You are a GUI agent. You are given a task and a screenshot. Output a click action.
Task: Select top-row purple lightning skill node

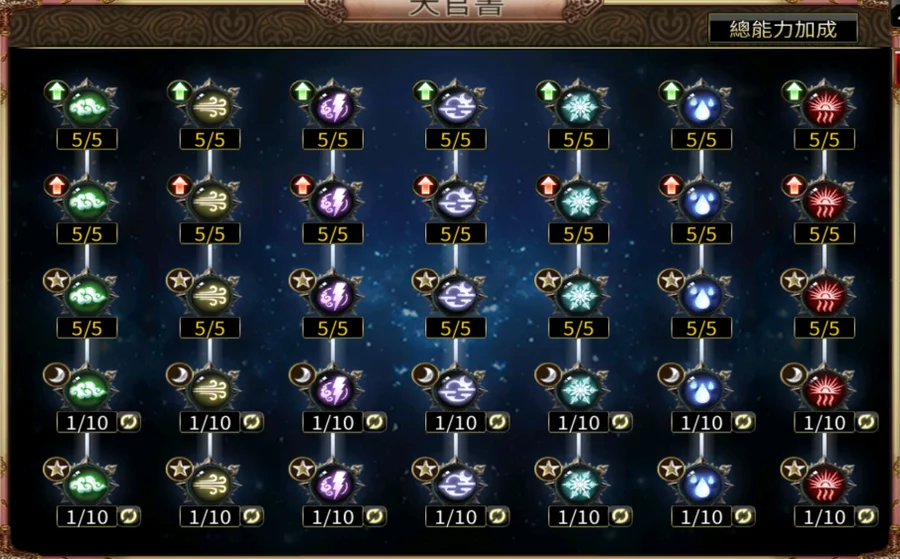(333, 107)
